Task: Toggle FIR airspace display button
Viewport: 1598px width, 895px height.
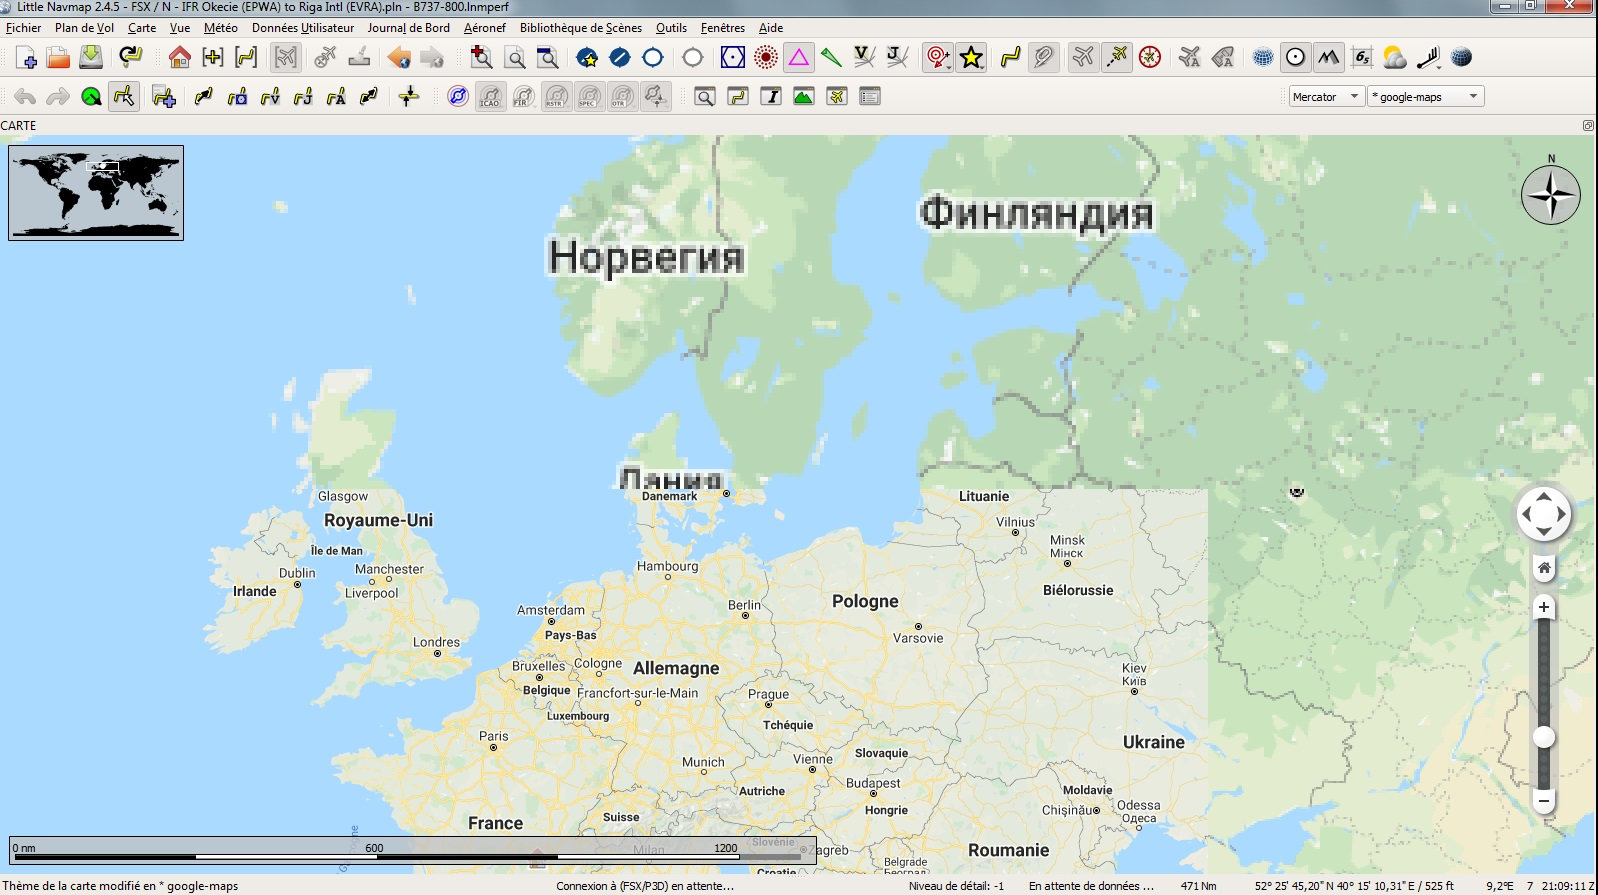Action: 523,97
